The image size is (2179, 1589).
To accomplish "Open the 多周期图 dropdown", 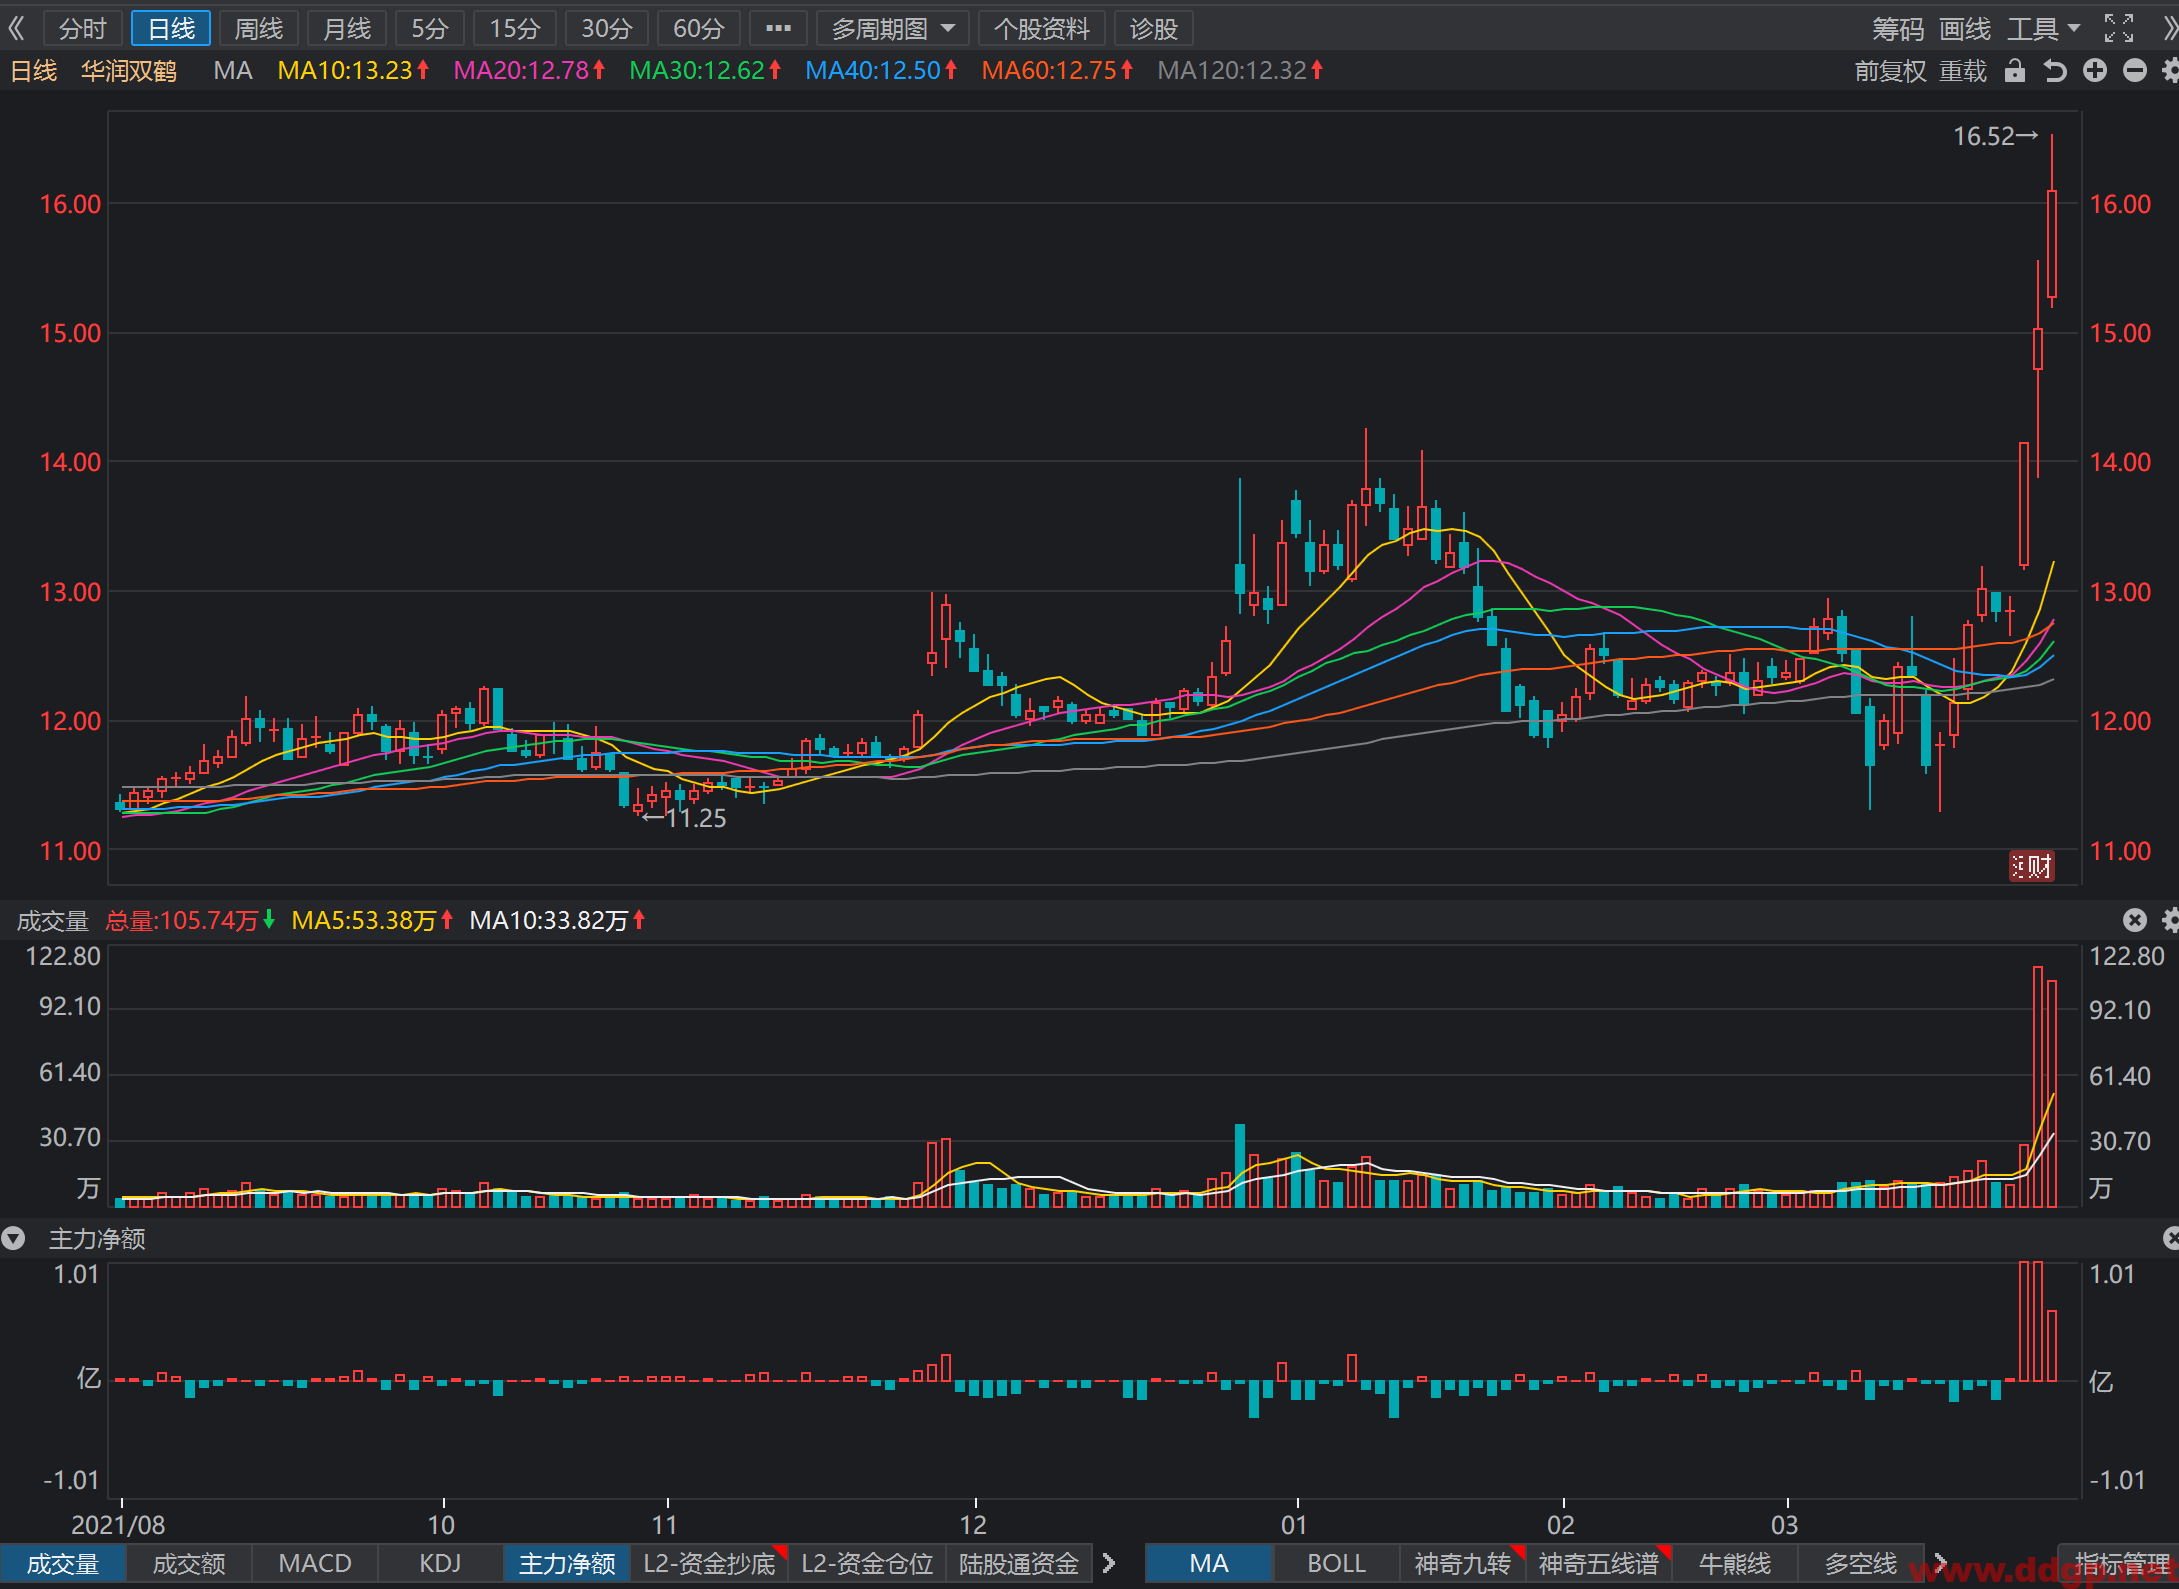I will (893, 29).
